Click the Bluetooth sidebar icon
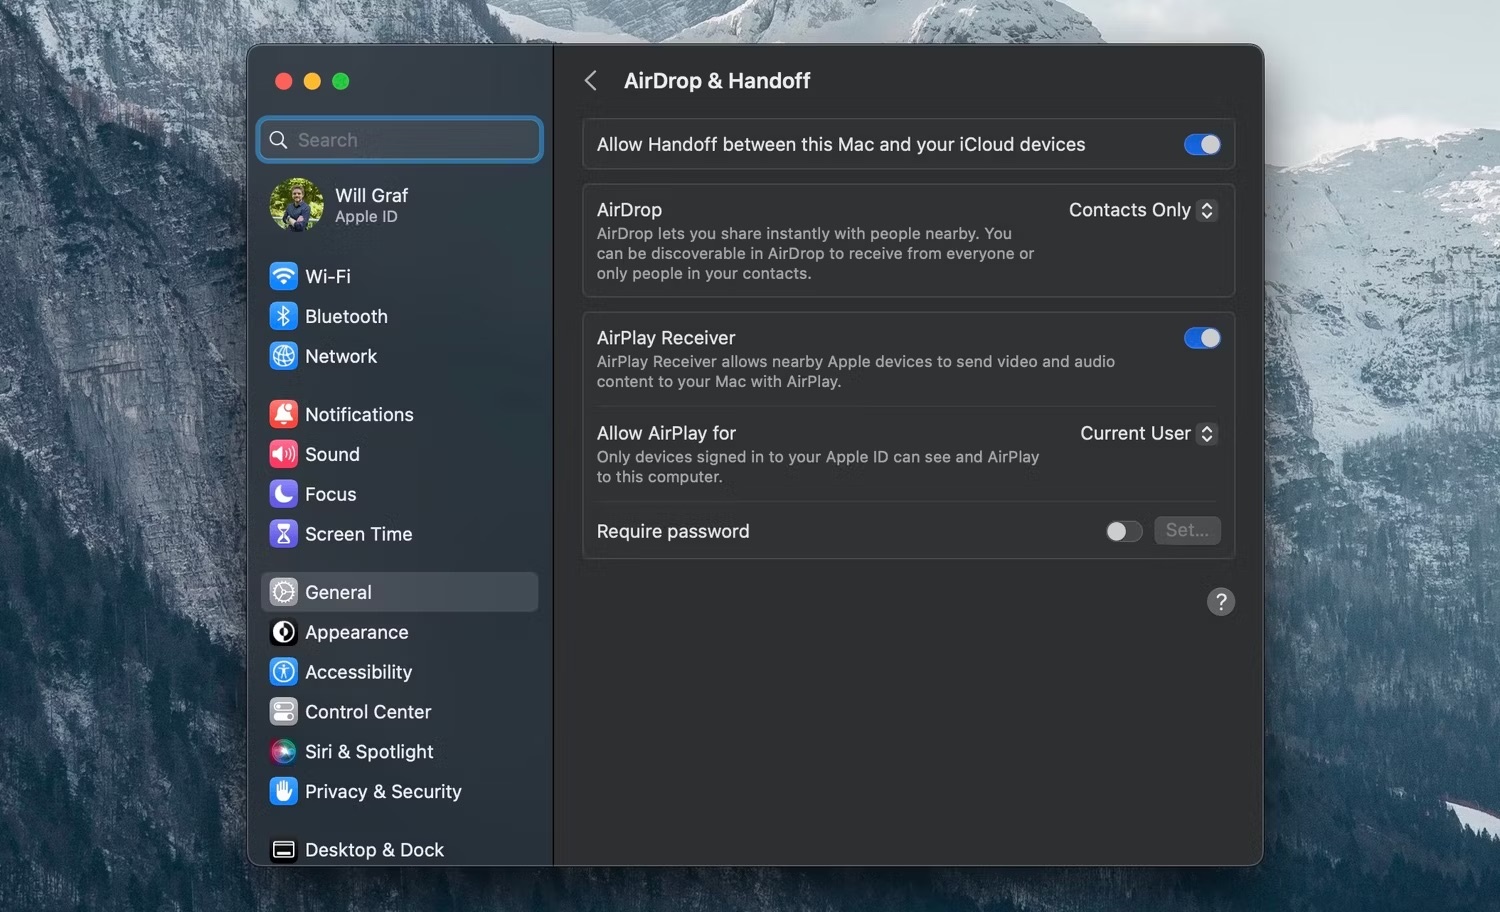 click(x=283, y=316)
